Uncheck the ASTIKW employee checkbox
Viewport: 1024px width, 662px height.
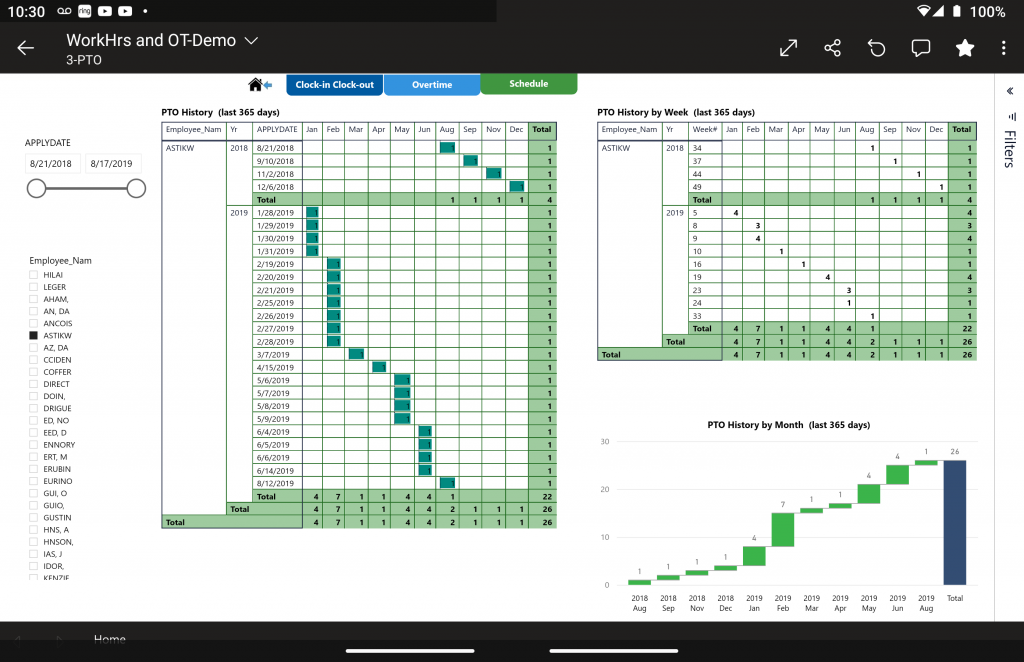coord(34,336)
